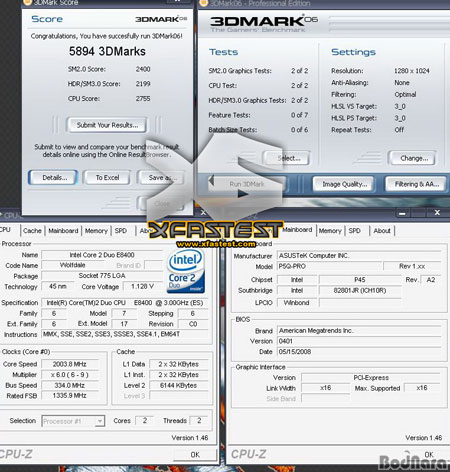
Task: Select Mainboard tab in right CPU-Z
Action: pos(297,230)
